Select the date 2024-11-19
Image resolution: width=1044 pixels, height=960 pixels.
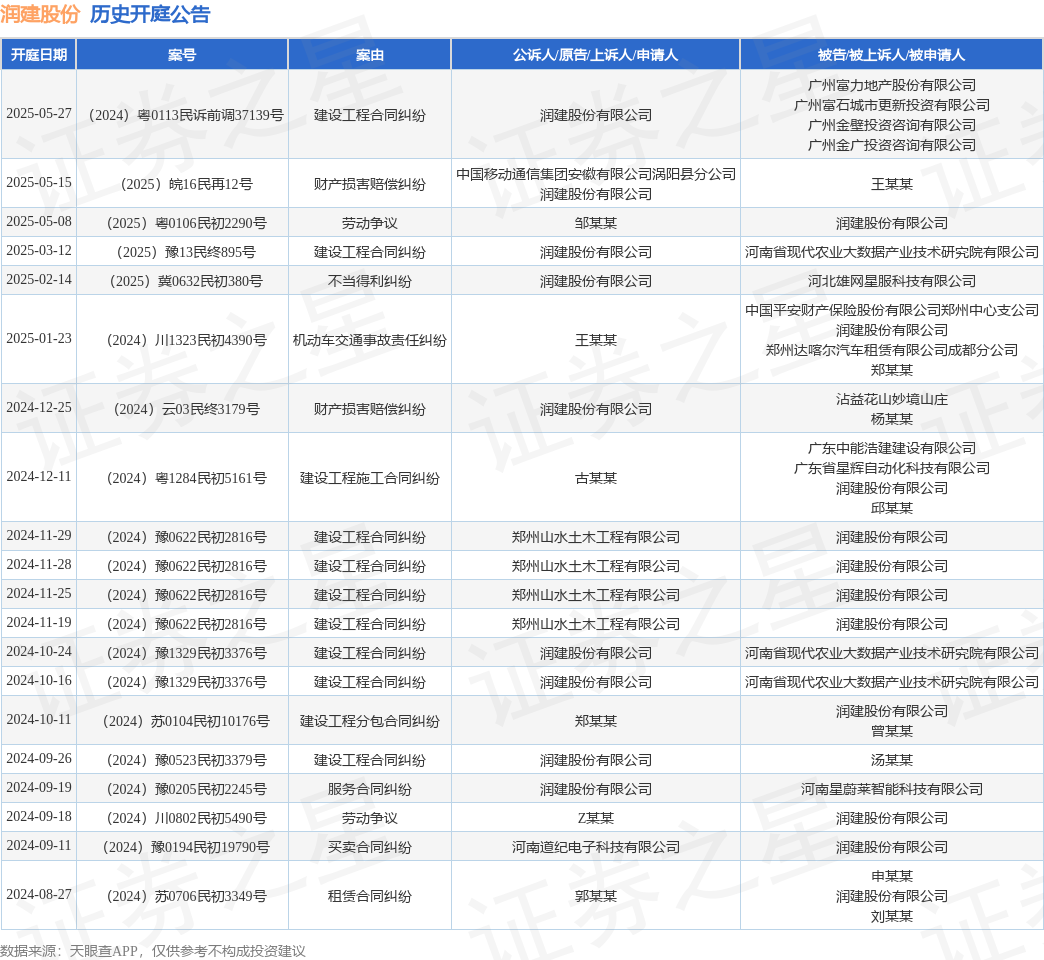[x=39, y=622]
